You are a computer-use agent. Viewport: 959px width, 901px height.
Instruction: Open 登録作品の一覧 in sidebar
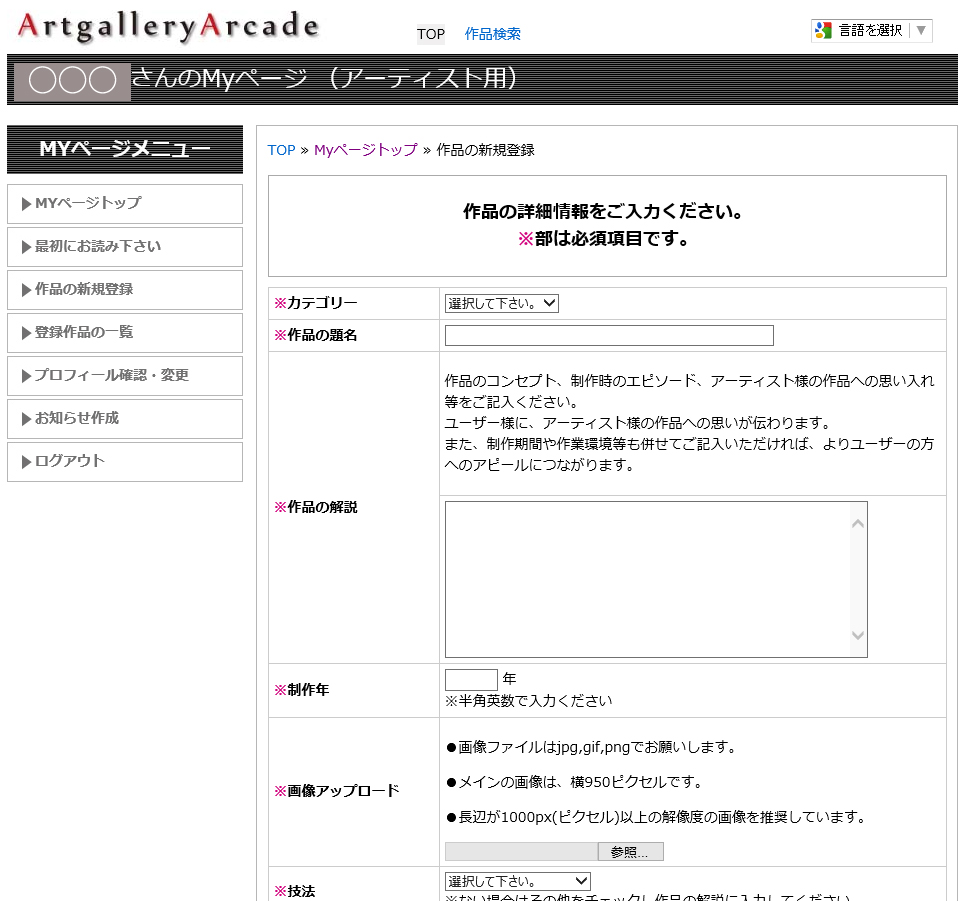125,332
